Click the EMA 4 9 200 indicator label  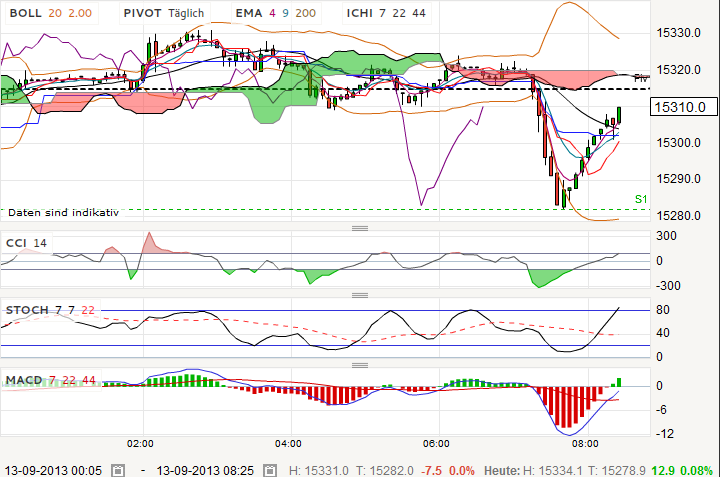point(276,13)
